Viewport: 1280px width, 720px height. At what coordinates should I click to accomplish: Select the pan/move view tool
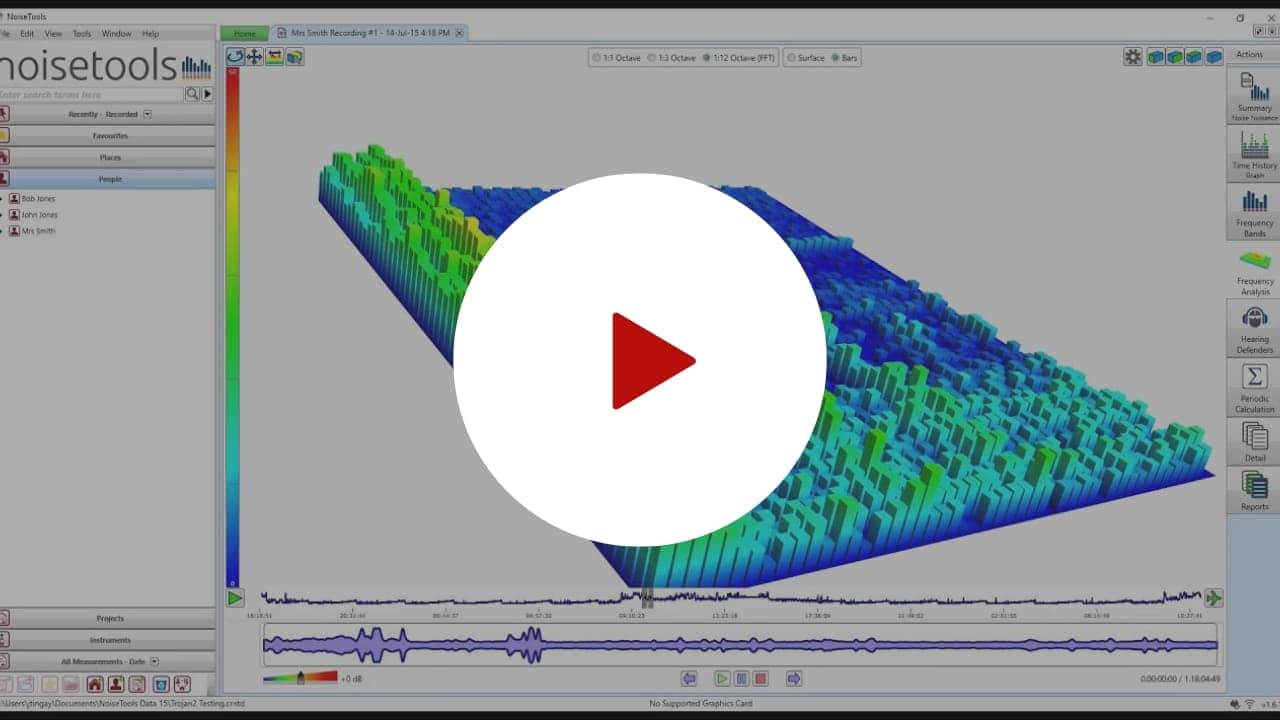click(254, 57)
